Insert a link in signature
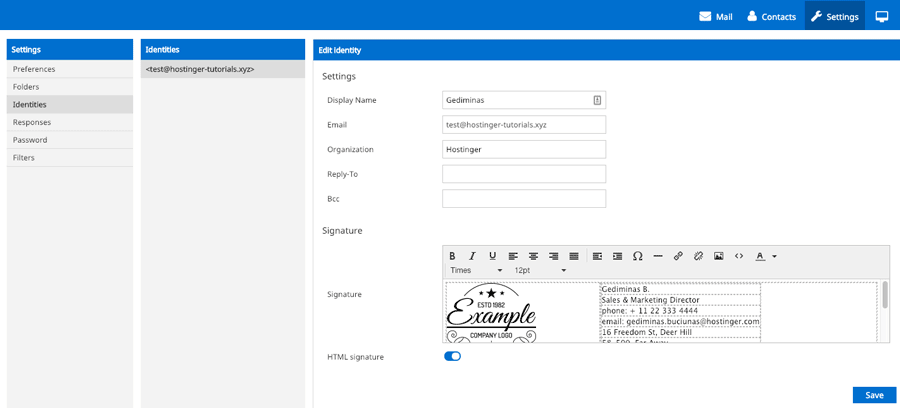The image size is (900, 408). (678, 256)
